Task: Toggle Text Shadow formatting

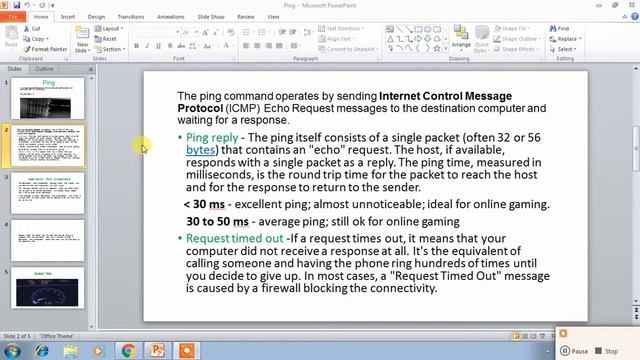Action: 170,46
